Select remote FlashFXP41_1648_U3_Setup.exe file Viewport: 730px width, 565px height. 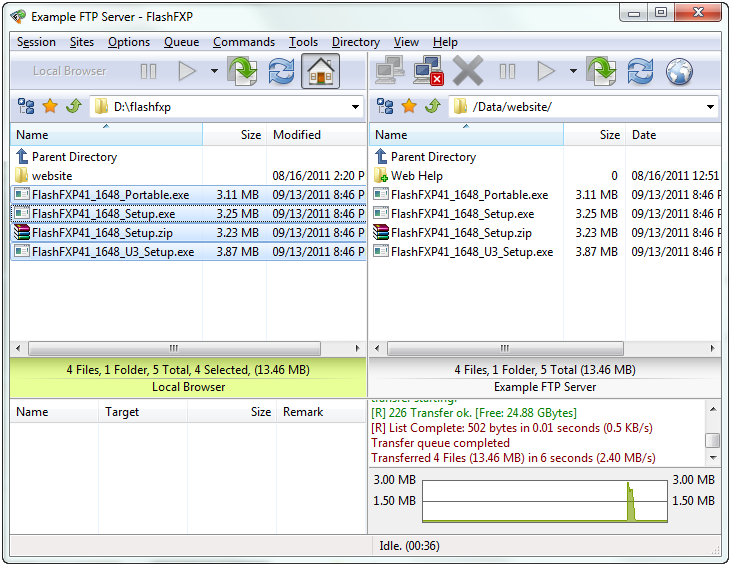point(546,252)
